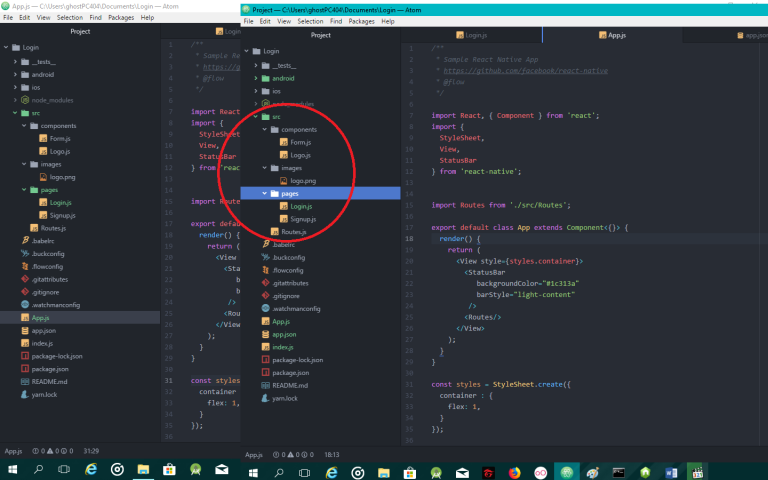The width and height of the screenshot is (768, 480).
Task: Open the Find menu in the left window
Action: click(94, 17)
